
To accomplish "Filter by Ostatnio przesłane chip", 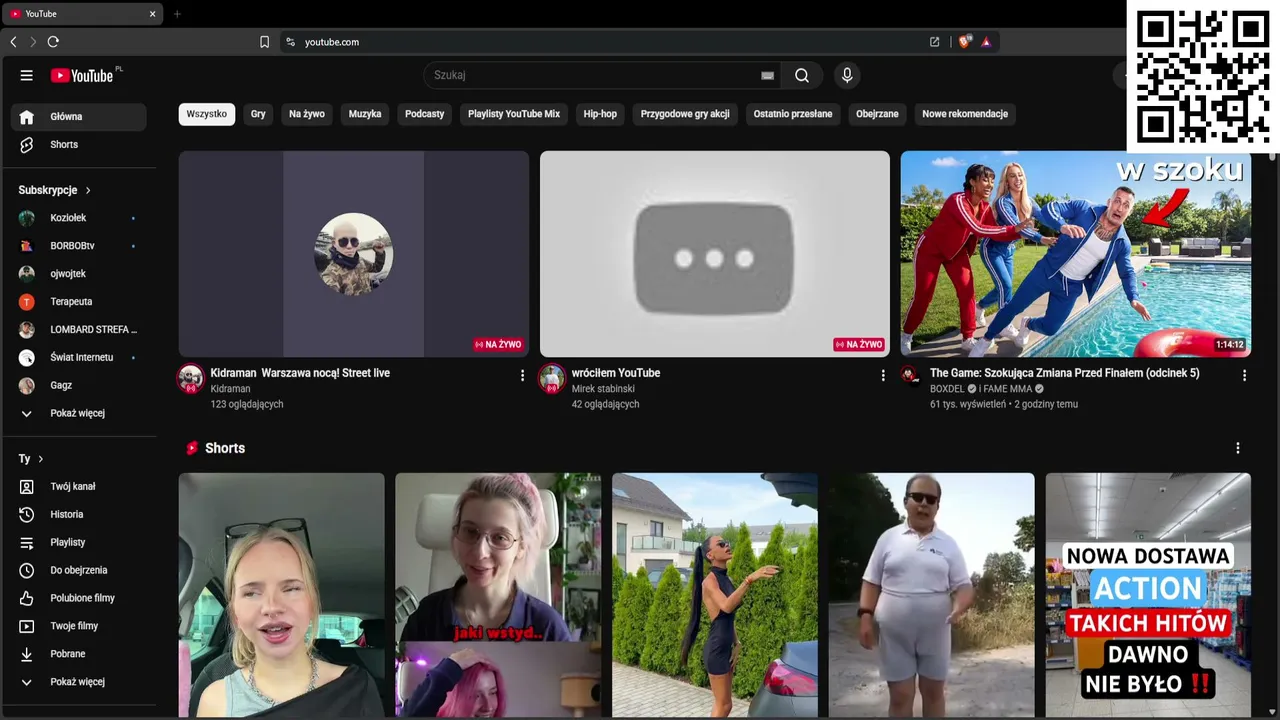I will tap(793, 114).
